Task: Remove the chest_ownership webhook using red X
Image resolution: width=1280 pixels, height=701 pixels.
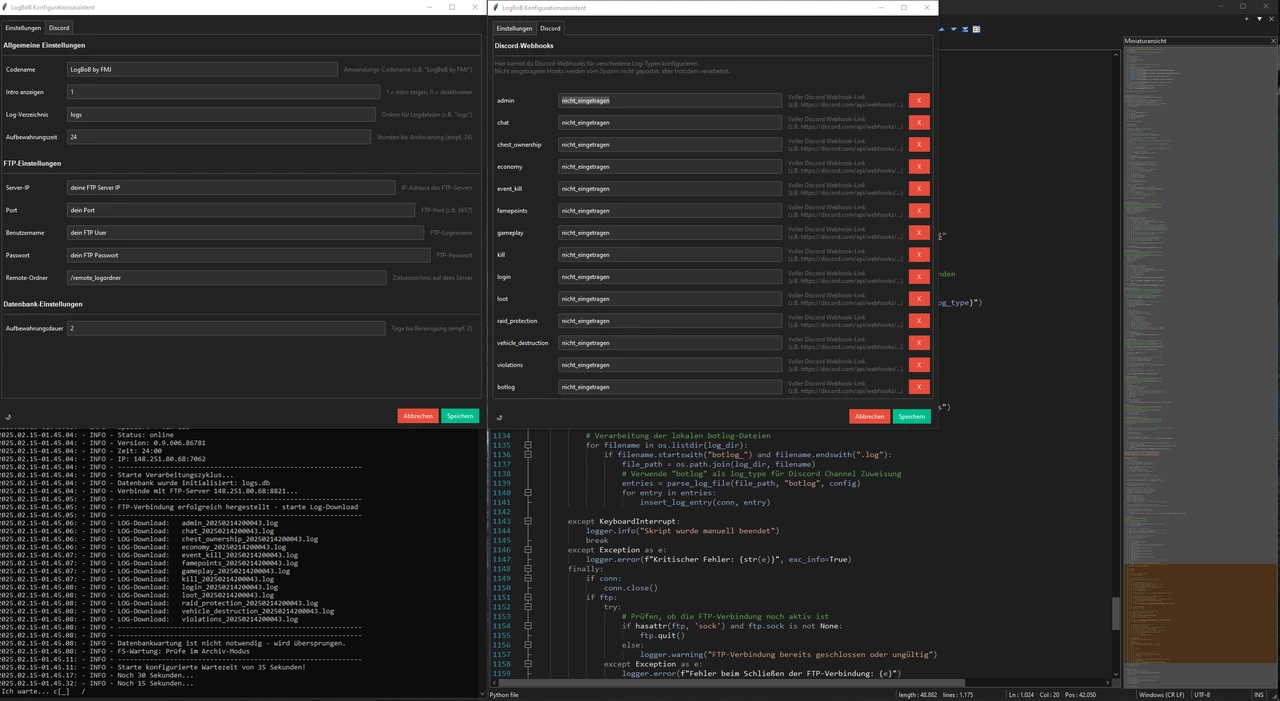Action: (x=919, y=144)
